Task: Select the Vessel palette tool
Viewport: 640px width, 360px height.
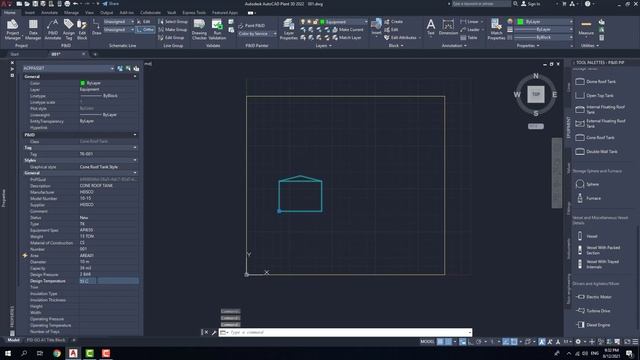Action: tap(587, 236)
